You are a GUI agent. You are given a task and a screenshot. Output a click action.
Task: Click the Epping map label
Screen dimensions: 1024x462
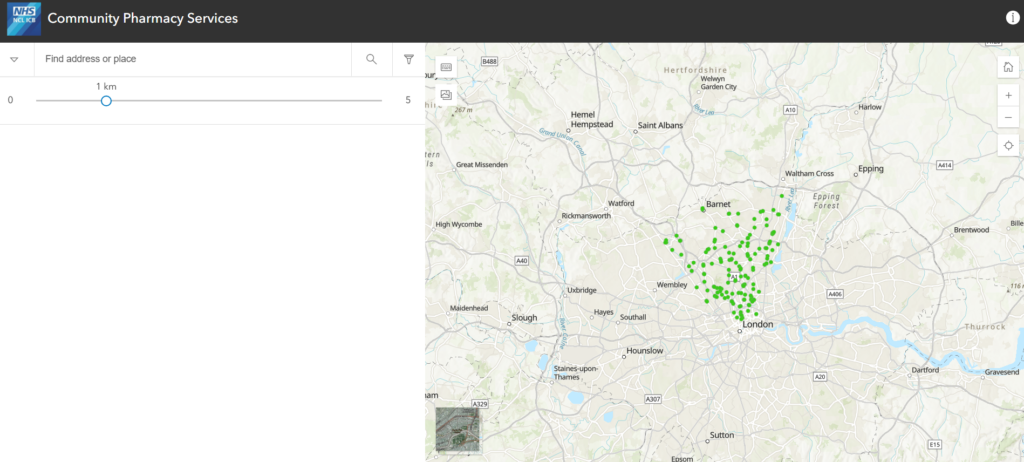871,169
